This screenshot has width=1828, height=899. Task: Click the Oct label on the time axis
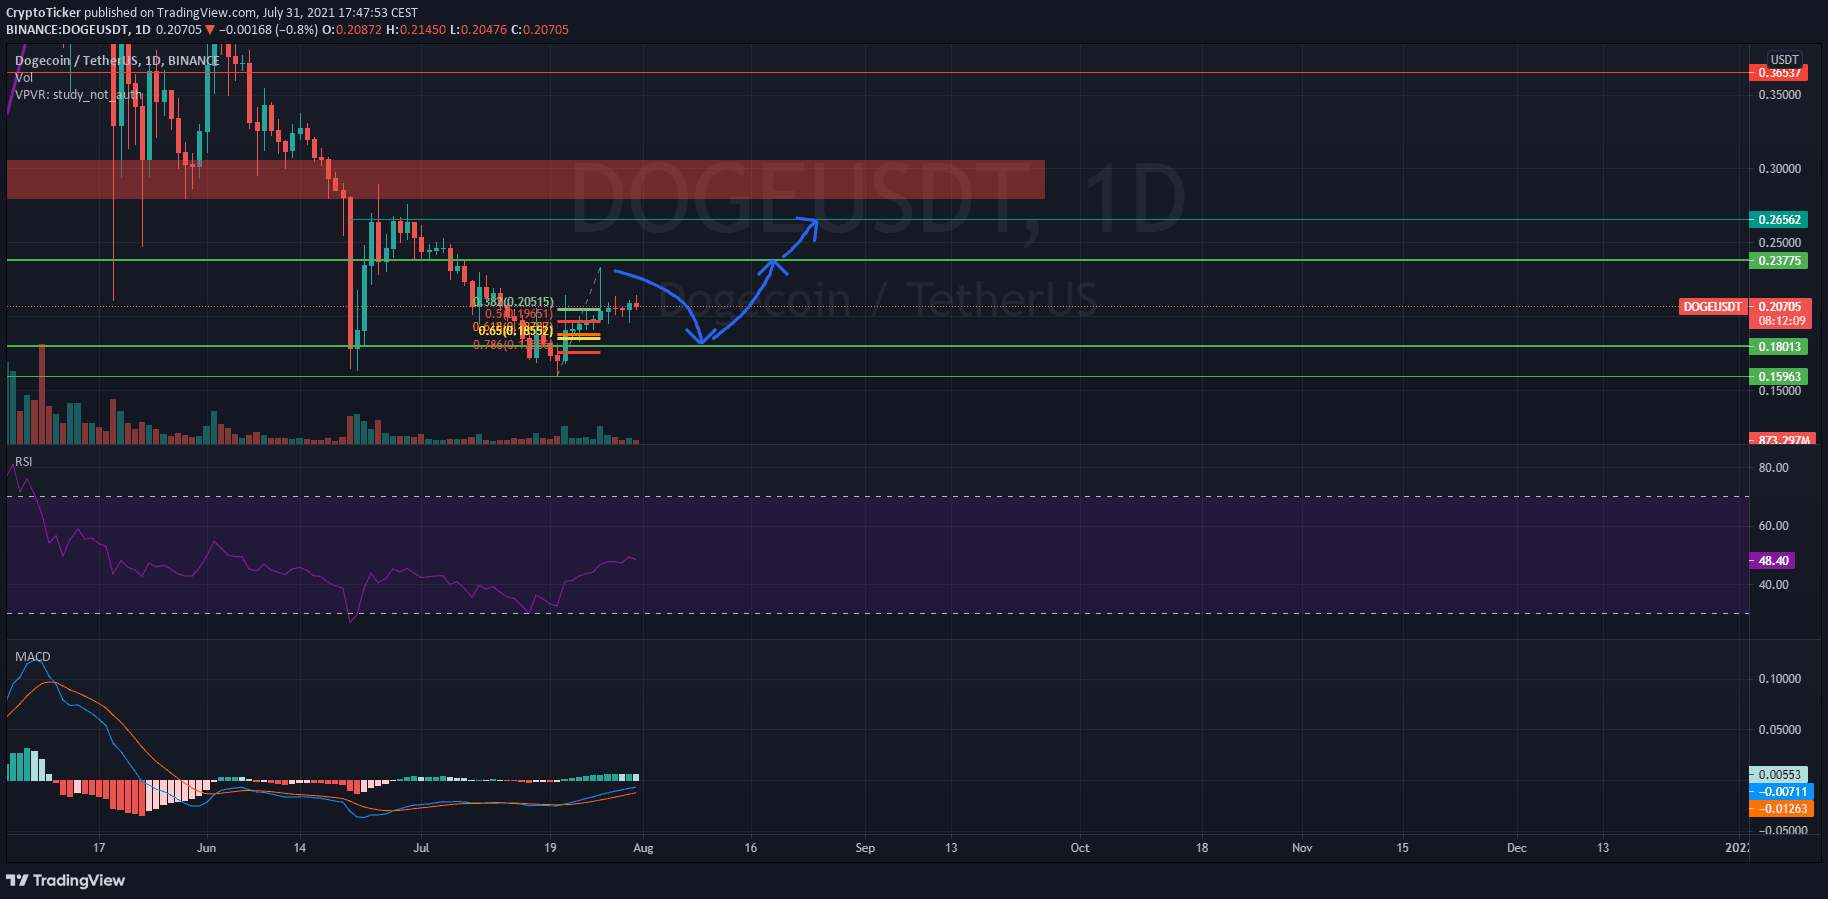1080,848
